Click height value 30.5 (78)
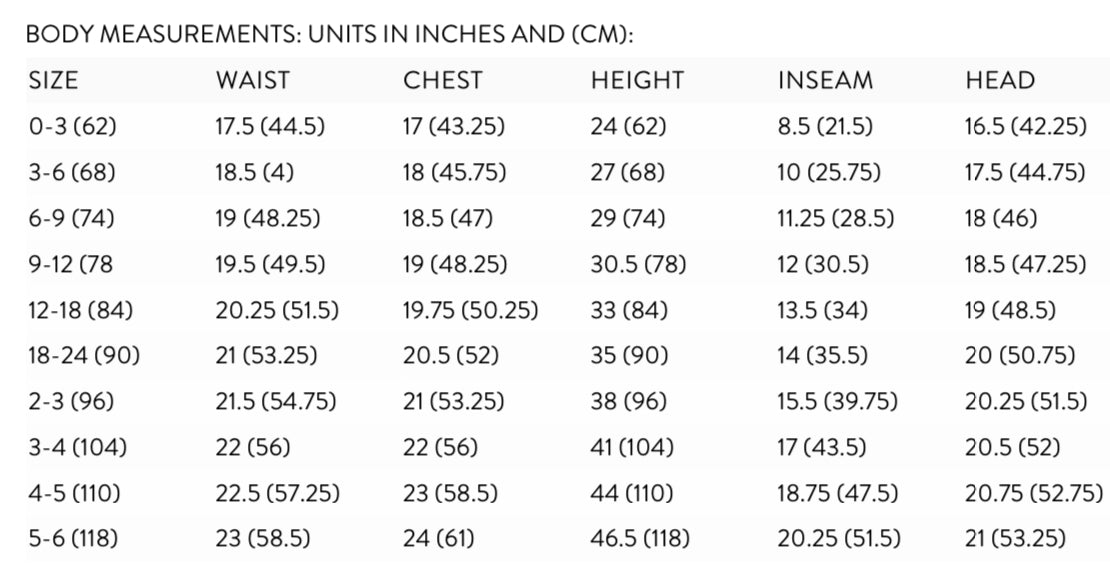 coord(639,264)
